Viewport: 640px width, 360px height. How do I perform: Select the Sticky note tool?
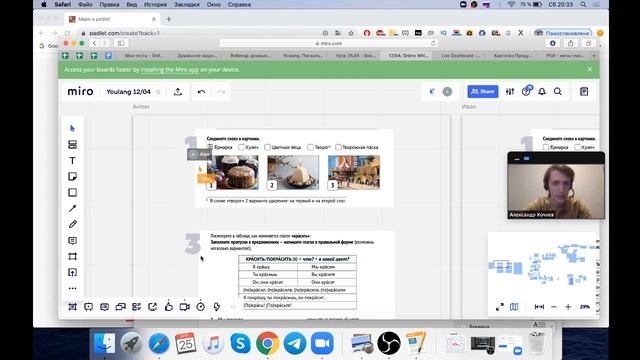point(73,176)
